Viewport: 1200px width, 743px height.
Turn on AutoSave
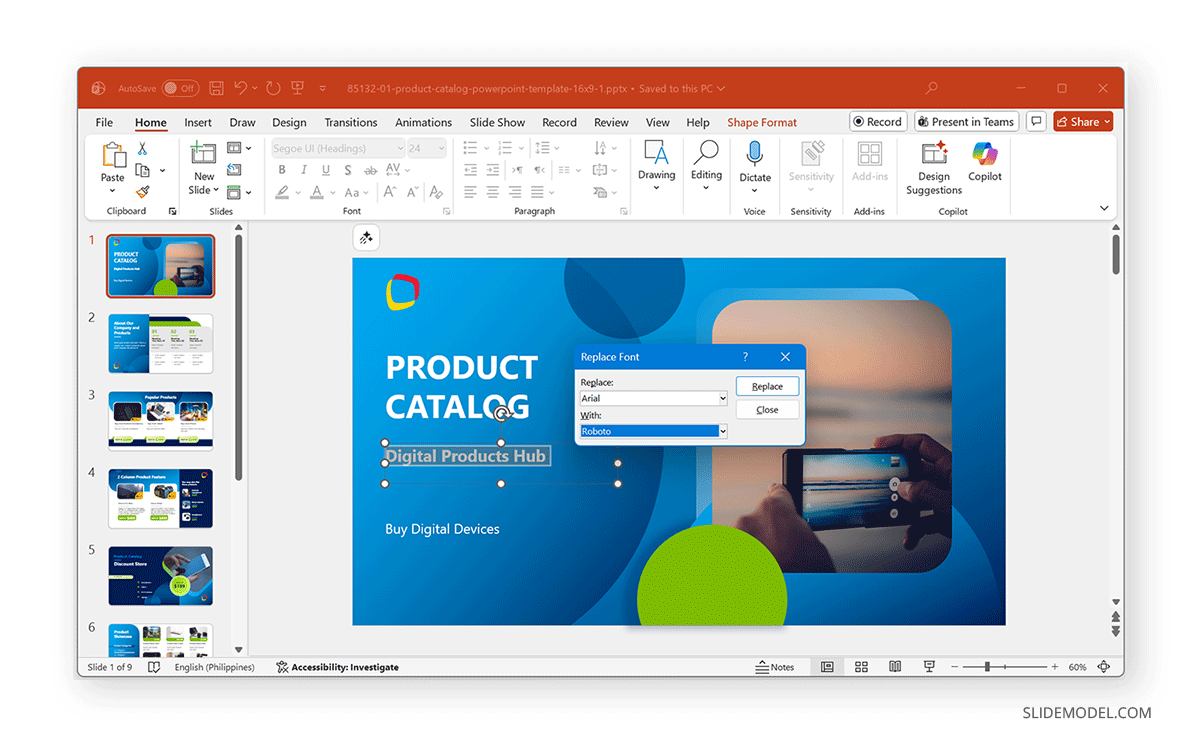(x=180, y=88)
